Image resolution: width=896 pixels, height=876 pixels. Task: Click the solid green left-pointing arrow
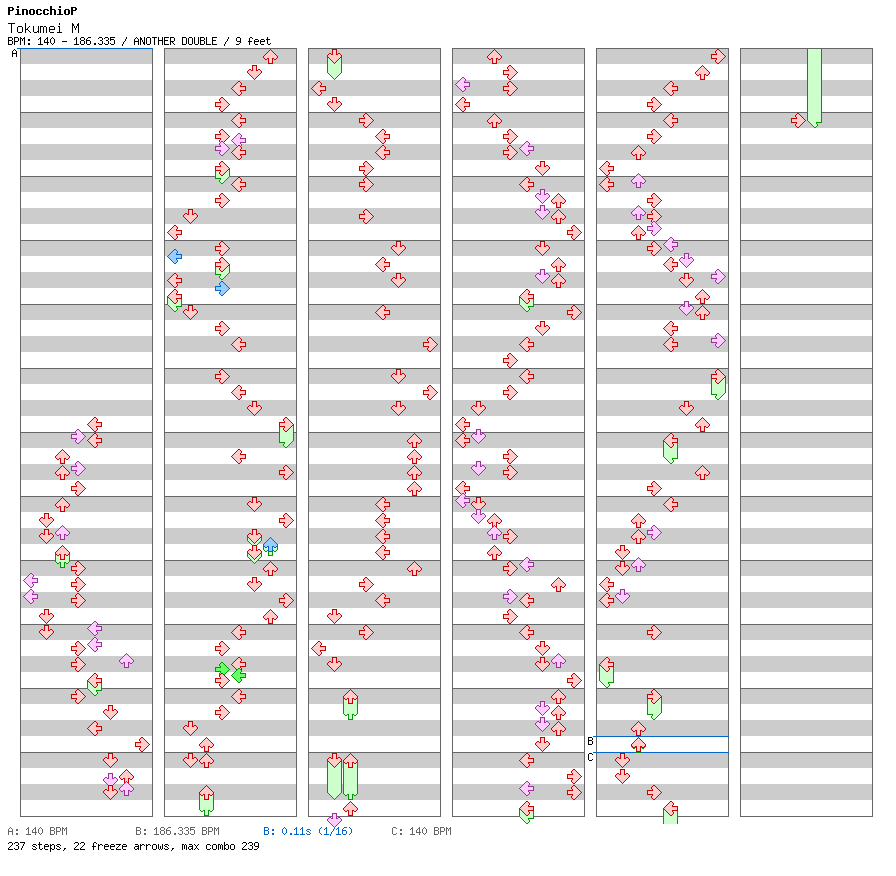[238, 675]
